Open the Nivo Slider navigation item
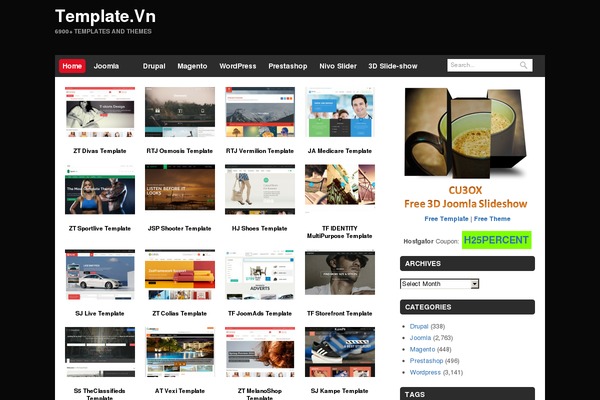 [338, 66]
